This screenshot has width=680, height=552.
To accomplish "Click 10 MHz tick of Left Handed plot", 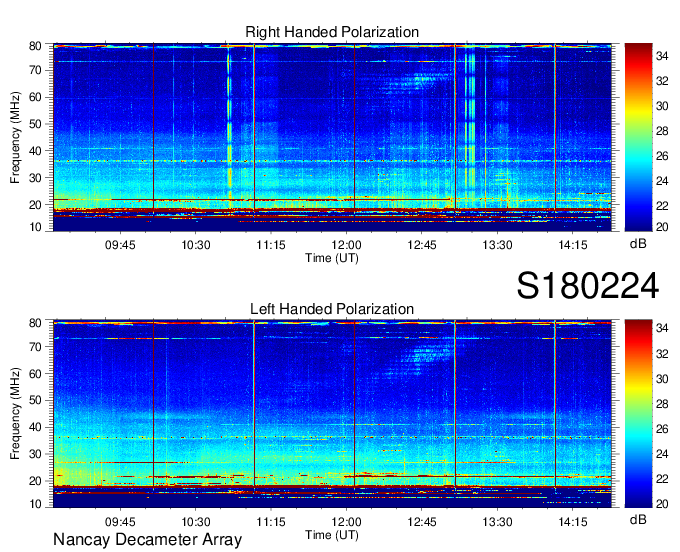I will (35, 504).
